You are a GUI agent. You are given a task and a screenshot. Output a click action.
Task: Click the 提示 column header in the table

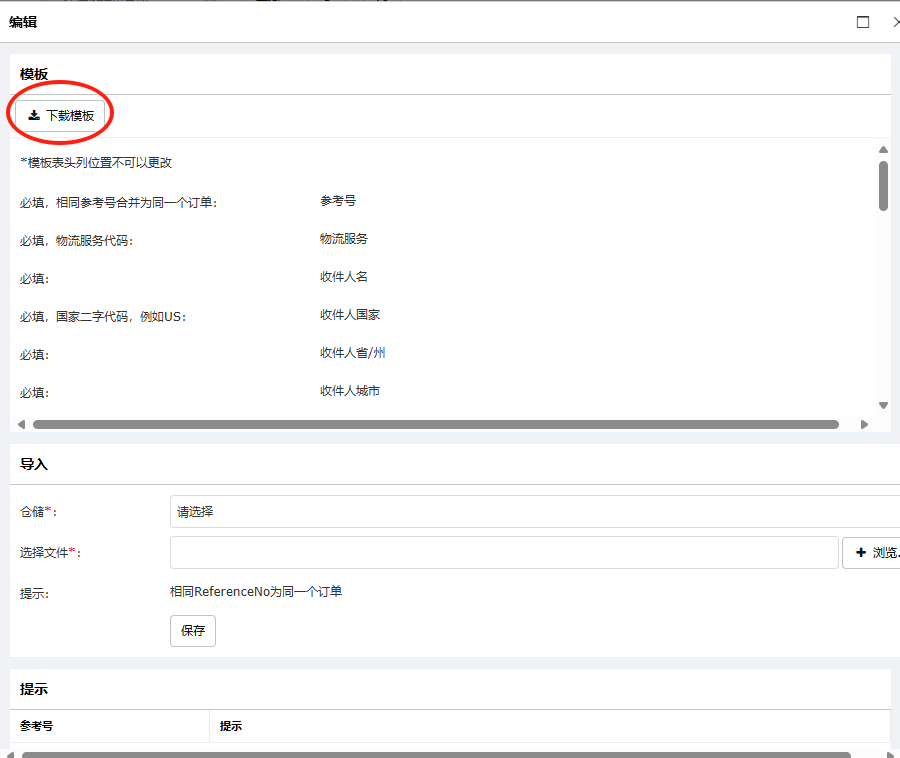[x=231, y=726]
